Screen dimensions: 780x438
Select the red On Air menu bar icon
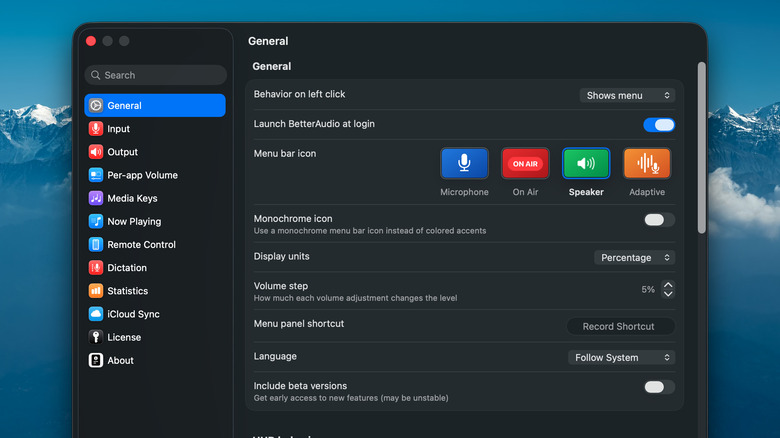pyautogui.click(x=525, y=163)
